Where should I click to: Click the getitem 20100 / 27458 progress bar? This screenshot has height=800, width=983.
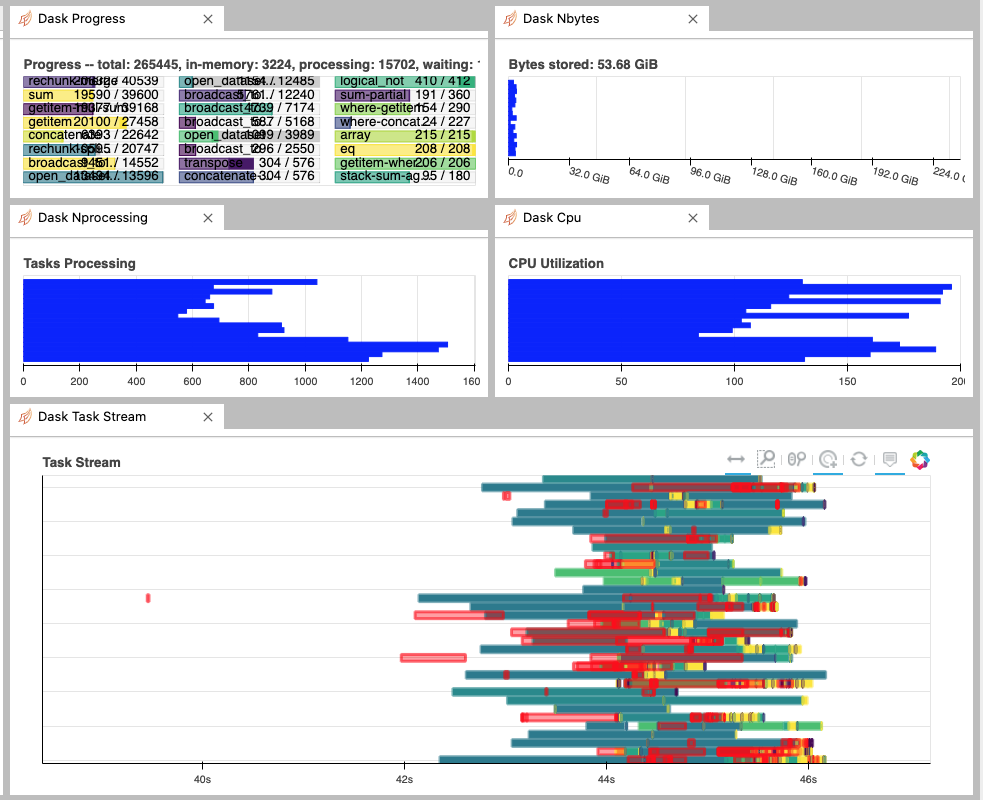tap(93, 122)
